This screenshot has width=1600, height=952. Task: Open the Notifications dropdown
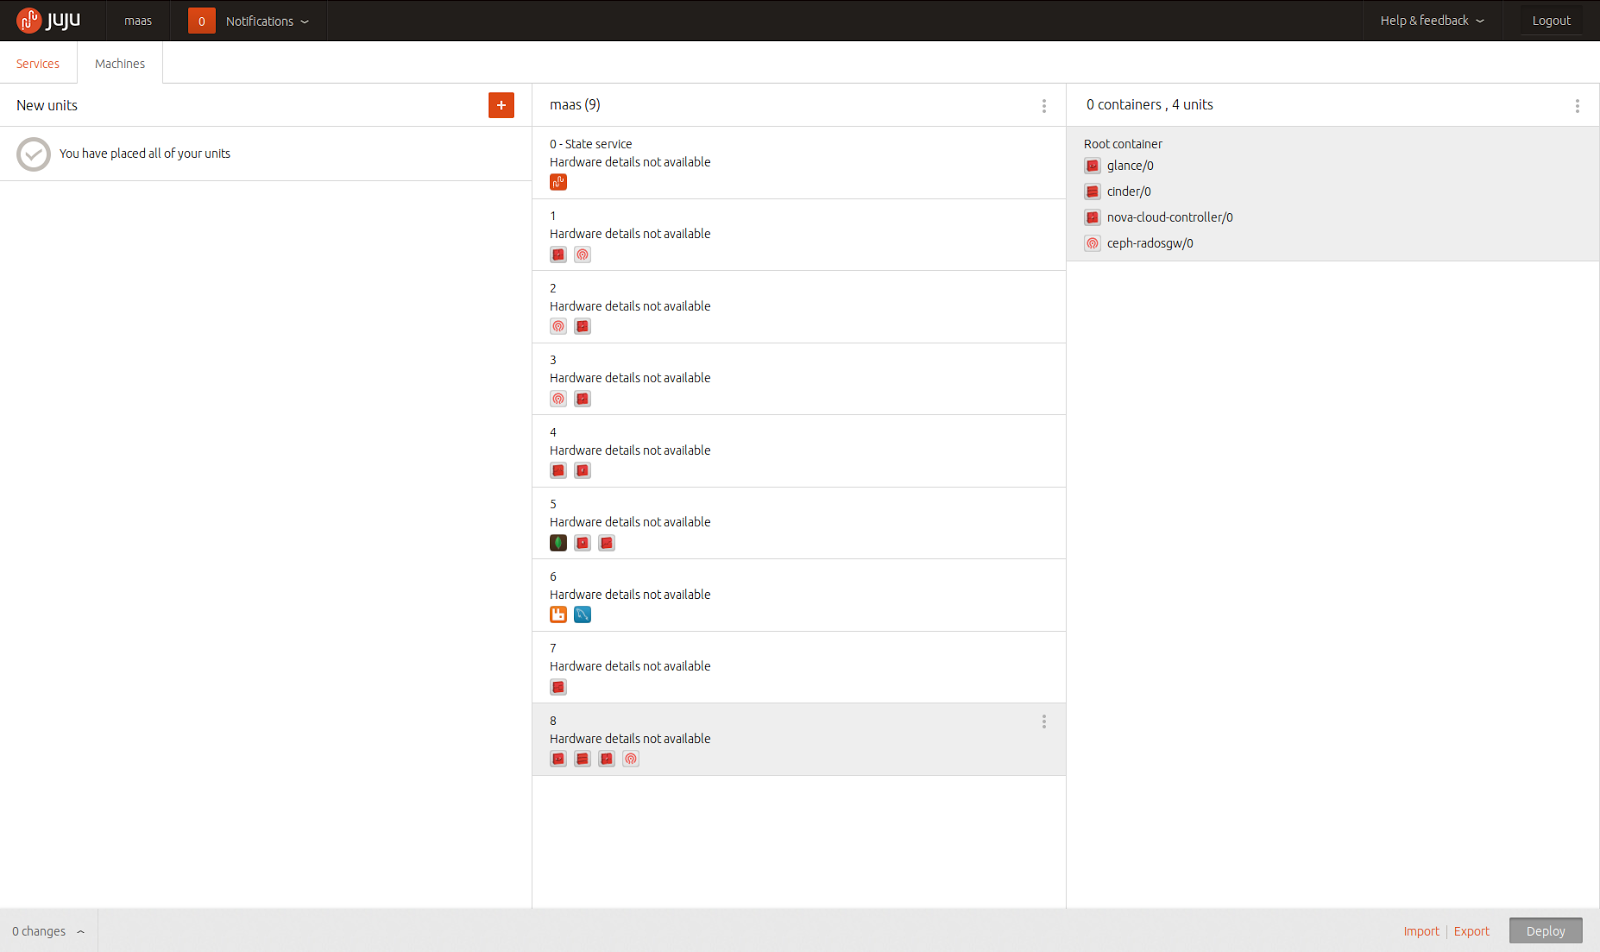coord(267,21)
